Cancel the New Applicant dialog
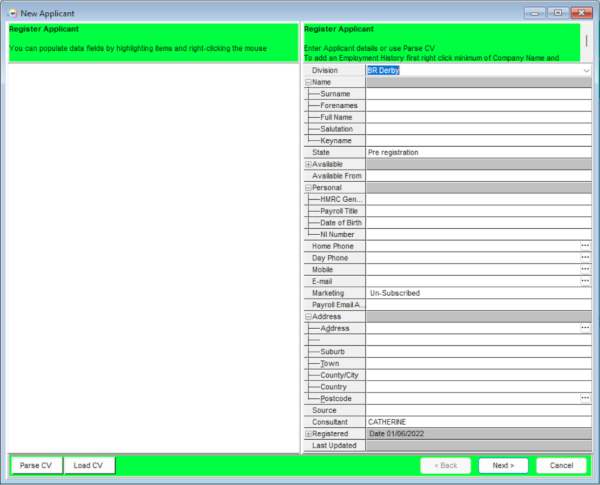600x485 pixels. click(x=561, y=465)
